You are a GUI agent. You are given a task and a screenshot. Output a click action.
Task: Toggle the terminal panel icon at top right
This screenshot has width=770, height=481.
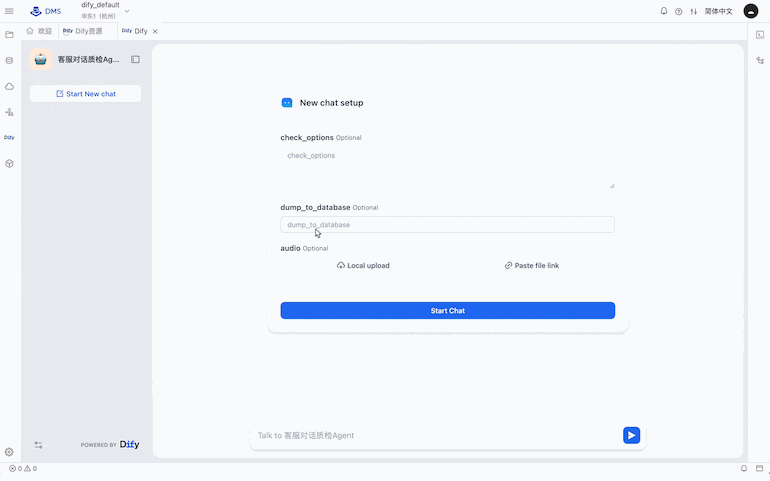[760, 34]
